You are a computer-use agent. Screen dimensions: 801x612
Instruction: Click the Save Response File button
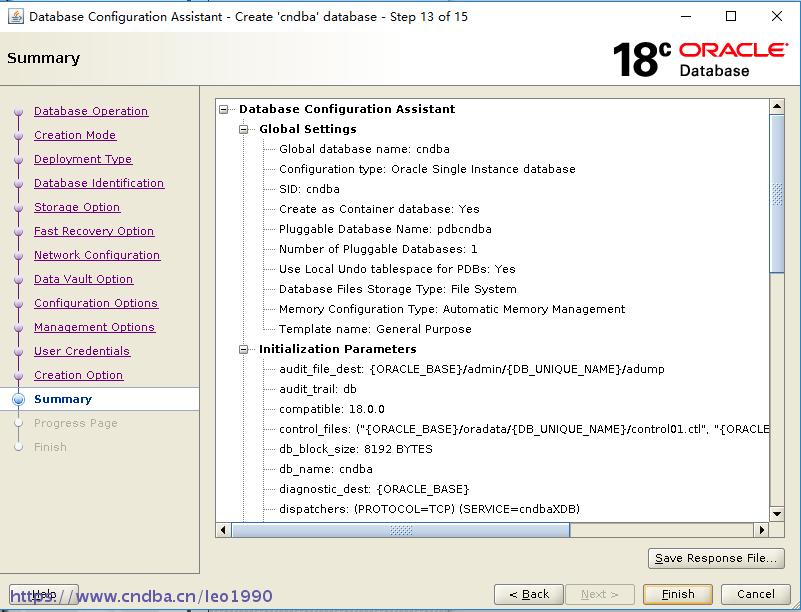(716, 558)
